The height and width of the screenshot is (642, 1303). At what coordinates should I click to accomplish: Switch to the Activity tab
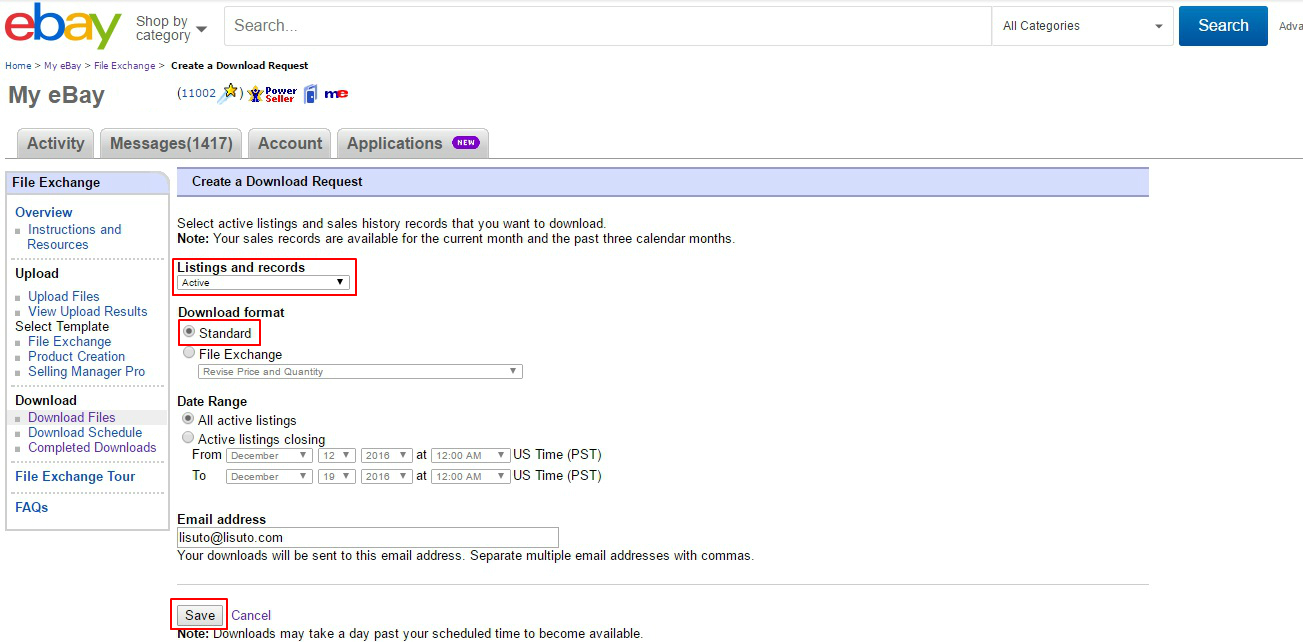click(56, 143)
